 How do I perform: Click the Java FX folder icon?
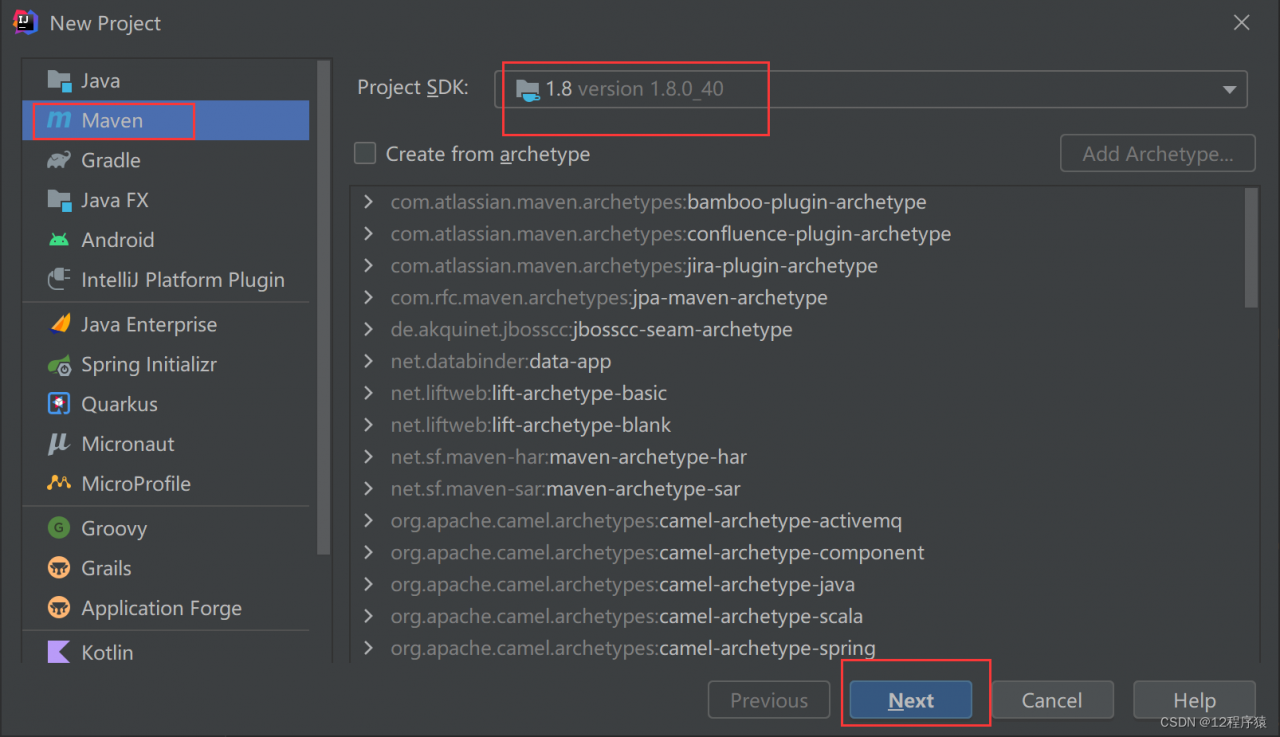59,200
